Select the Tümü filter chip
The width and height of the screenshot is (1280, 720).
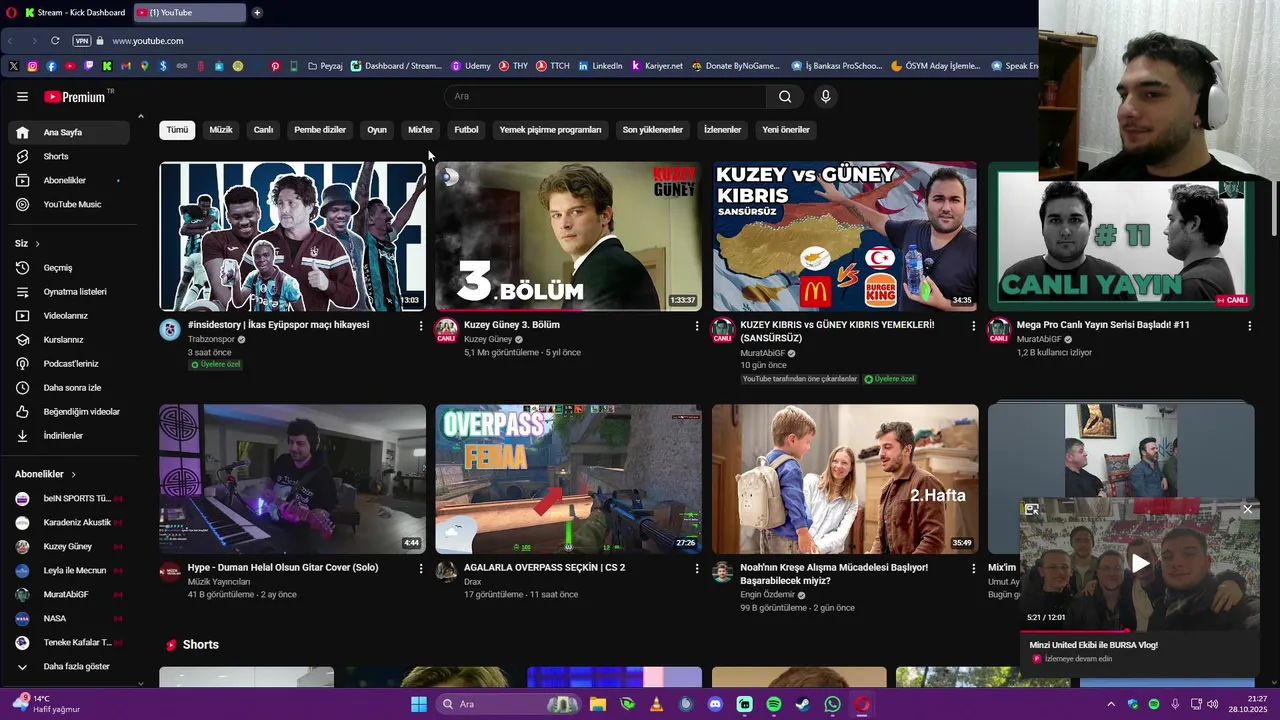point(177,130)
